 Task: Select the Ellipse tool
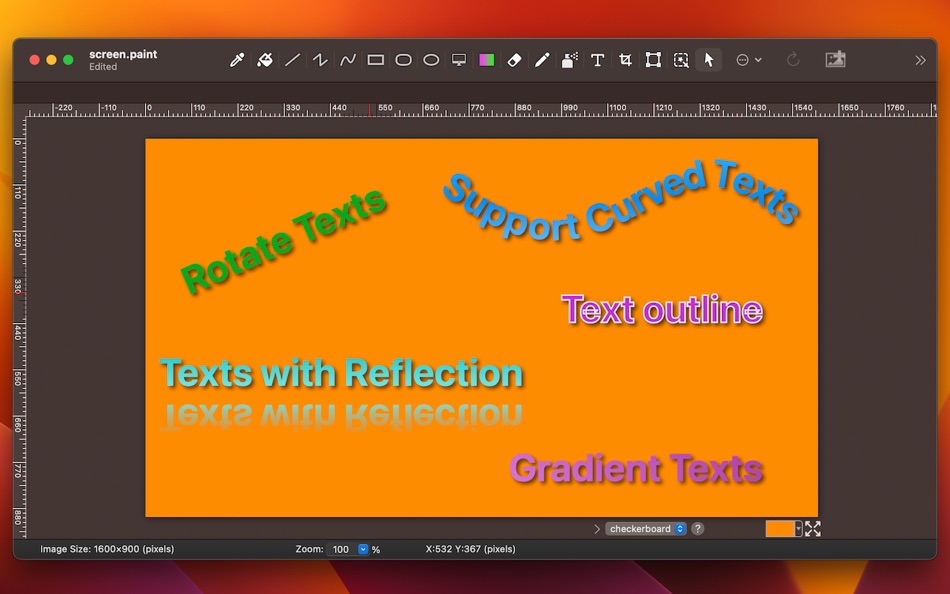[431, 60]
